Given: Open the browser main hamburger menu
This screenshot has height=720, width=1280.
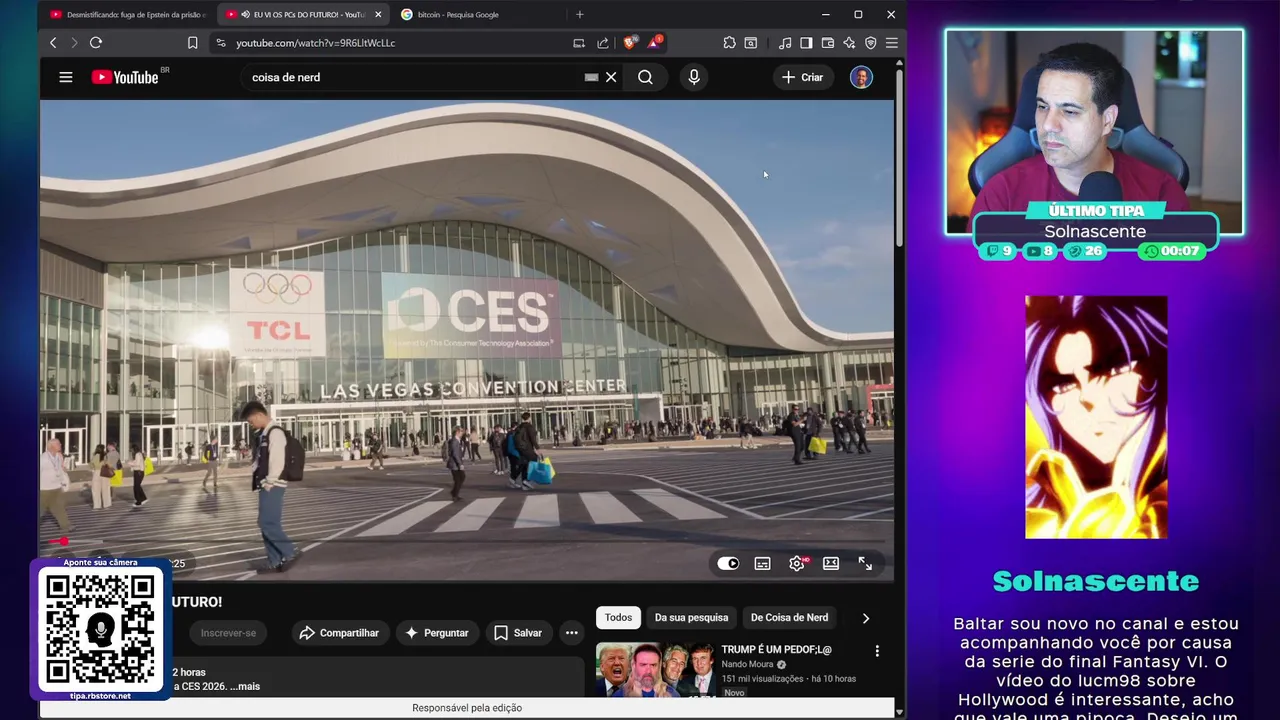Looking at the screenshot, I should [x=891, y=43].
